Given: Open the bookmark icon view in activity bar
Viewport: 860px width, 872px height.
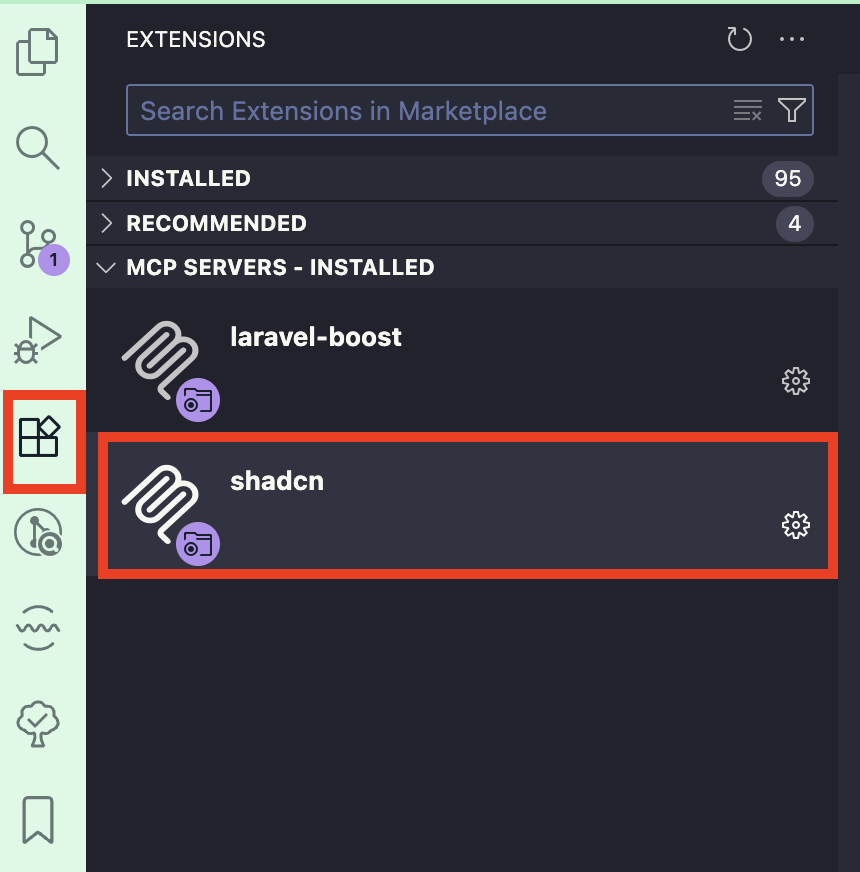Looking at the screenshot, I should tap(39, 820).
